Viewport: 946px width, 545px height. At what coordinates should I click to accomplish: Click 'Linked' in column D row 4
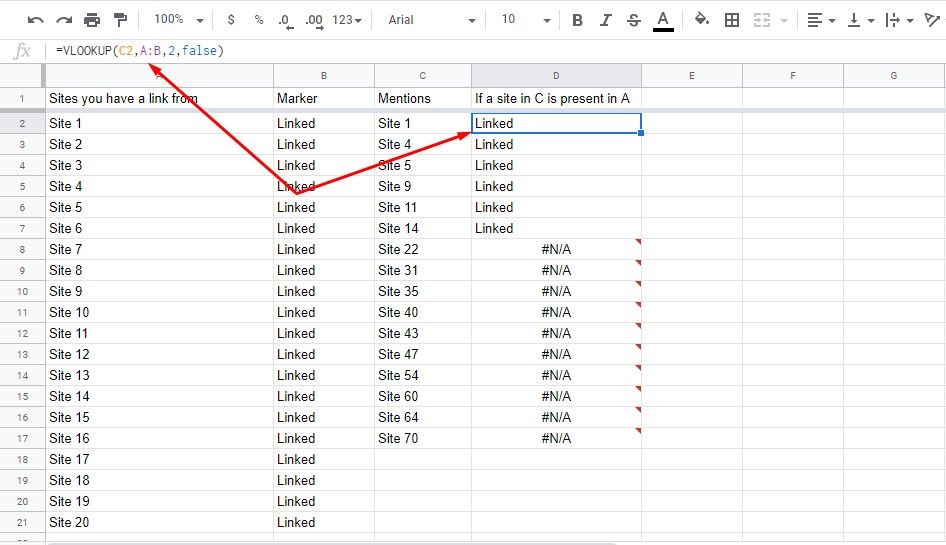[556, 165]
